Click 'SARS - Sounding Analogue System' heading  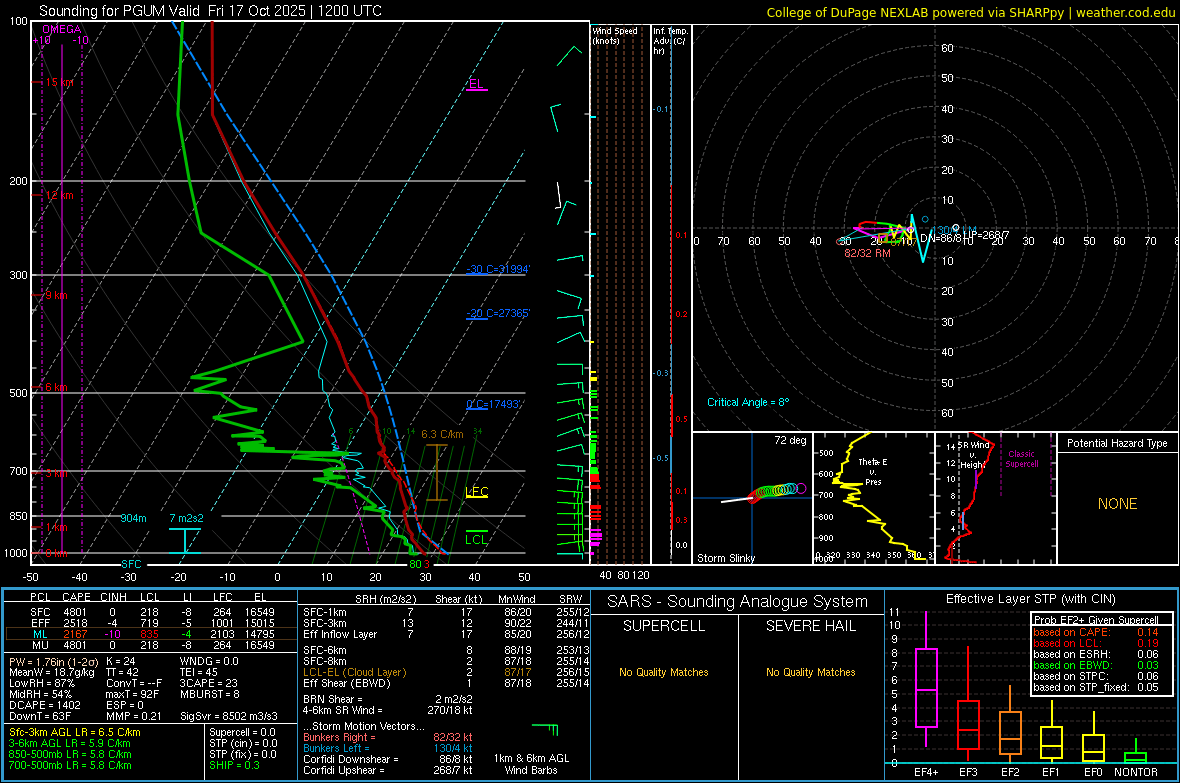click(737, 601)
